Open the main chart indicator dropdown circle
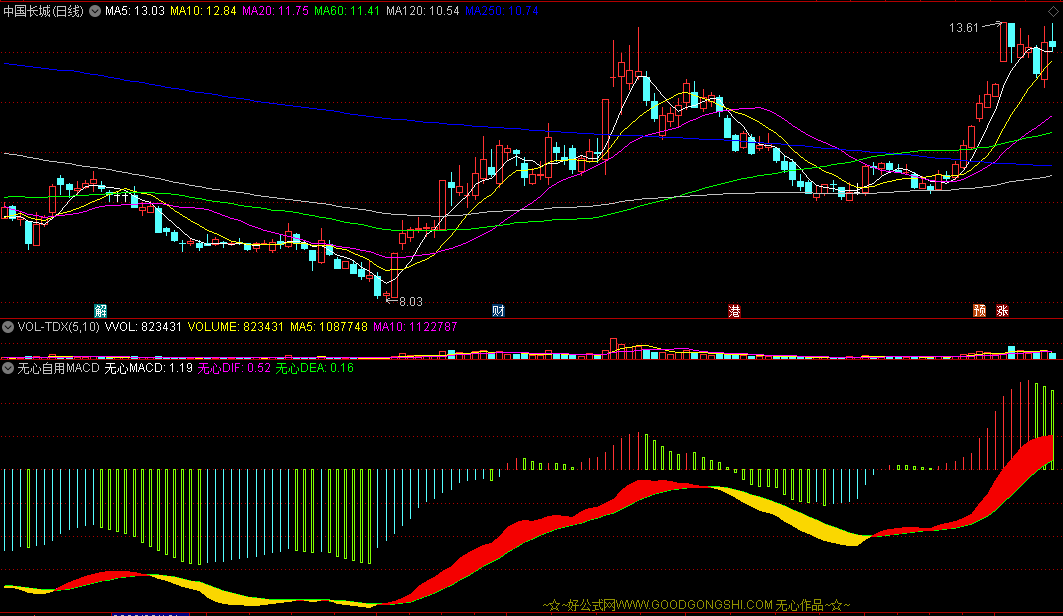Viewport: 1063px width, 616px height. point(95,11)
